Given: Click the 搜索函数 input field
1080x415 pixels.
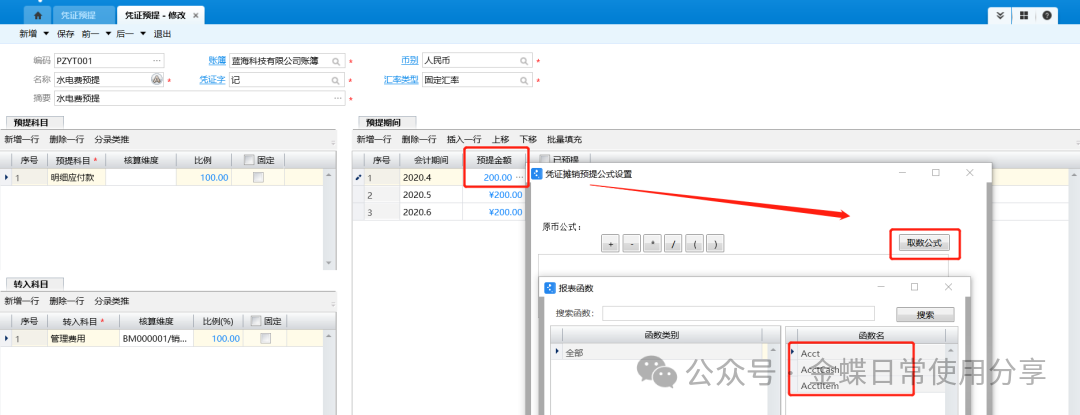Looking at the screenshot, I should (737, 314).
